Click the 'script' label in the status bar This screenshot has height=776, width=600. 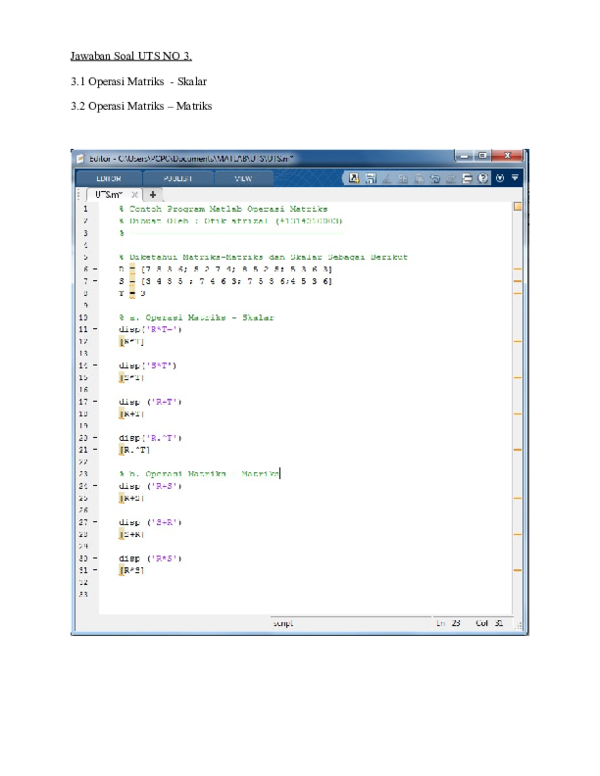283,623
